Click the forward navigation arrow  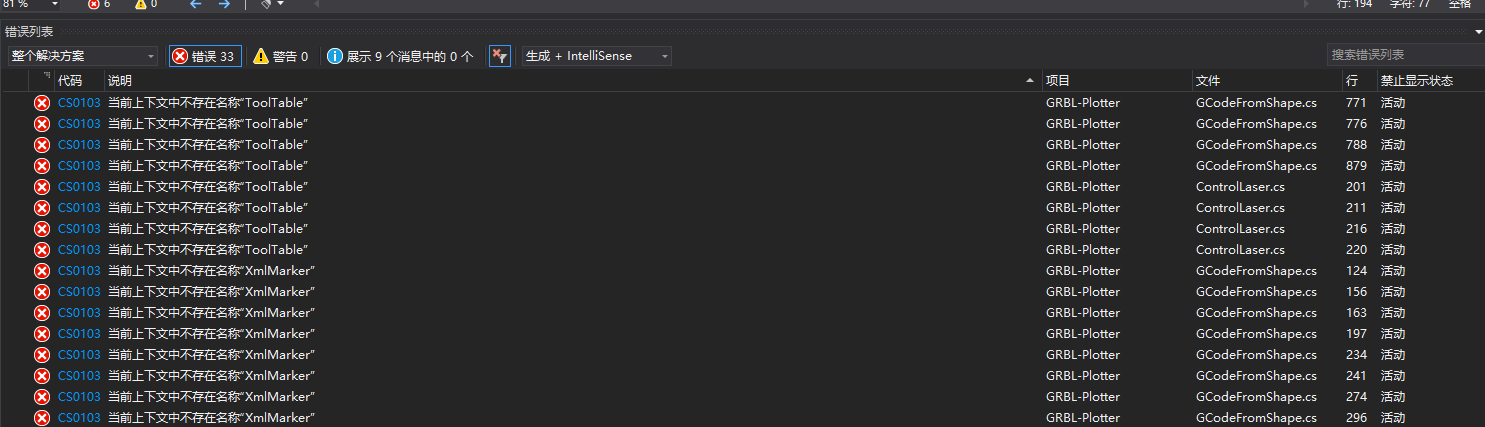(x=224, y=4)
